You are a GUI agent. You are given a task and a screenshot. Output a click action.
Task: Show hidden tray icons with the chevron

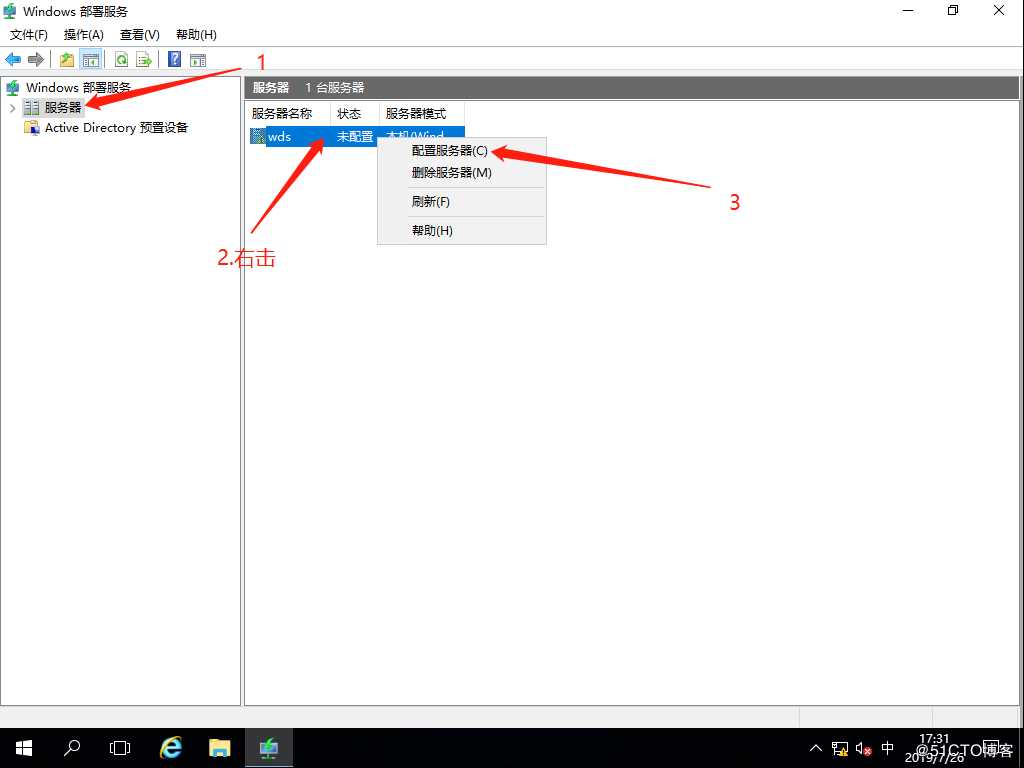coord(816,748)
